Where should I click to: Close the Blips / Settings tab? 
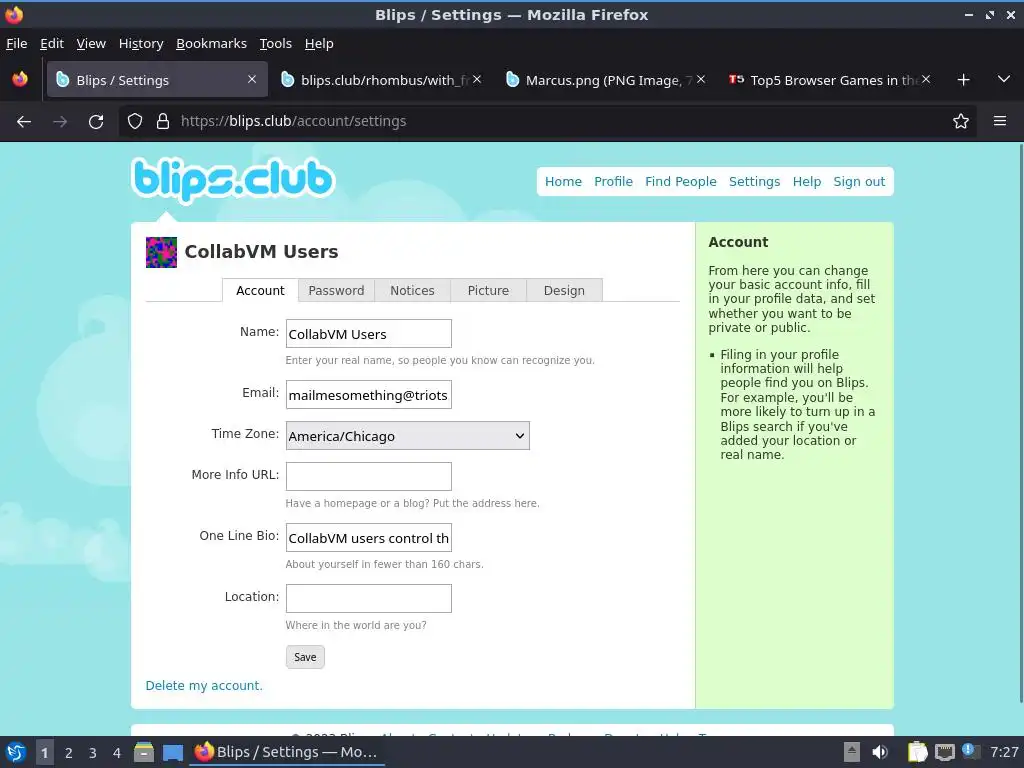point(251,79)
